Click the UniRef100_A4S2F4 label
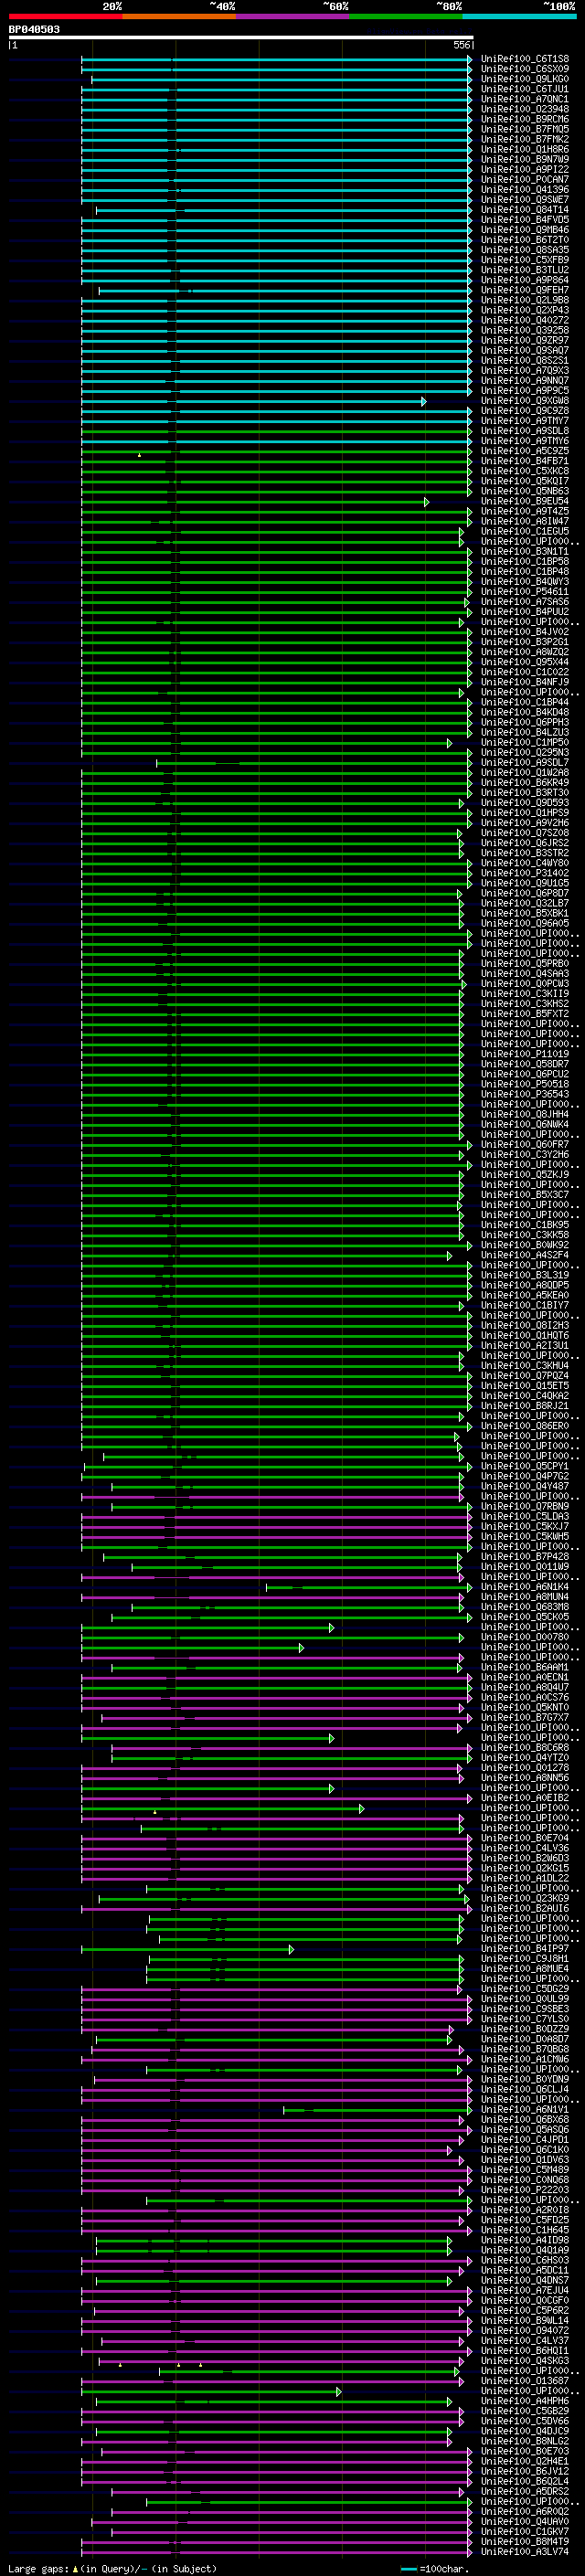This screenshot has width=585, height=2576. (x=525, y=1255)
